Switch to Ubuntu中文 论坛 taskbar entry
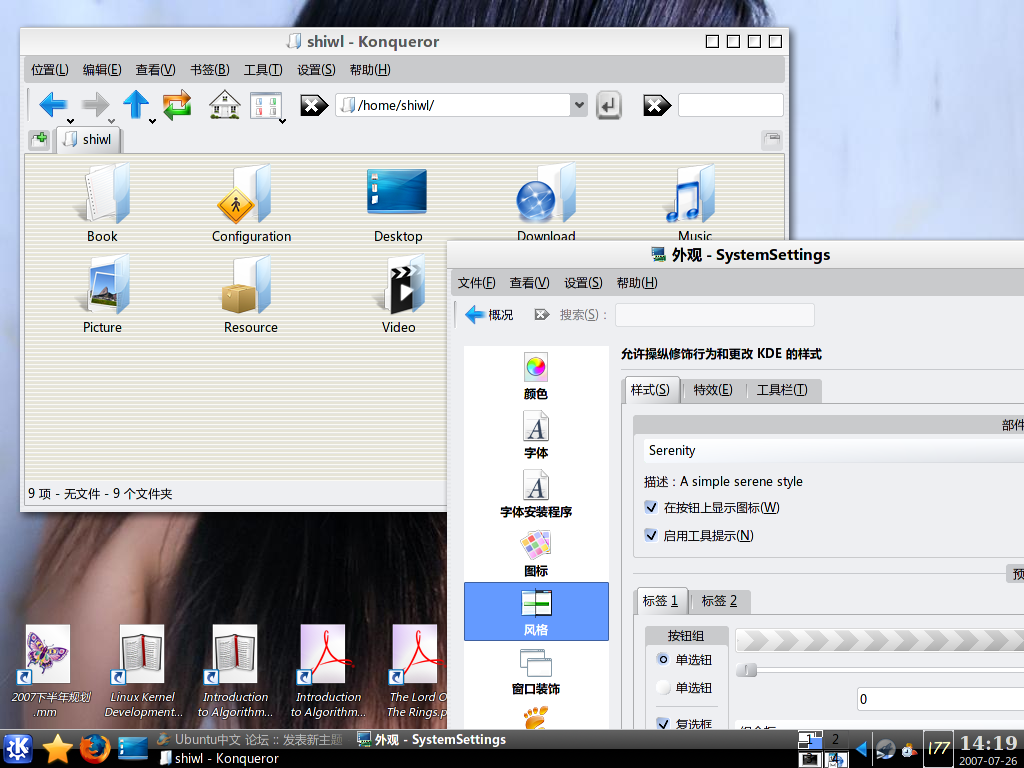 (x=250, y=740)
